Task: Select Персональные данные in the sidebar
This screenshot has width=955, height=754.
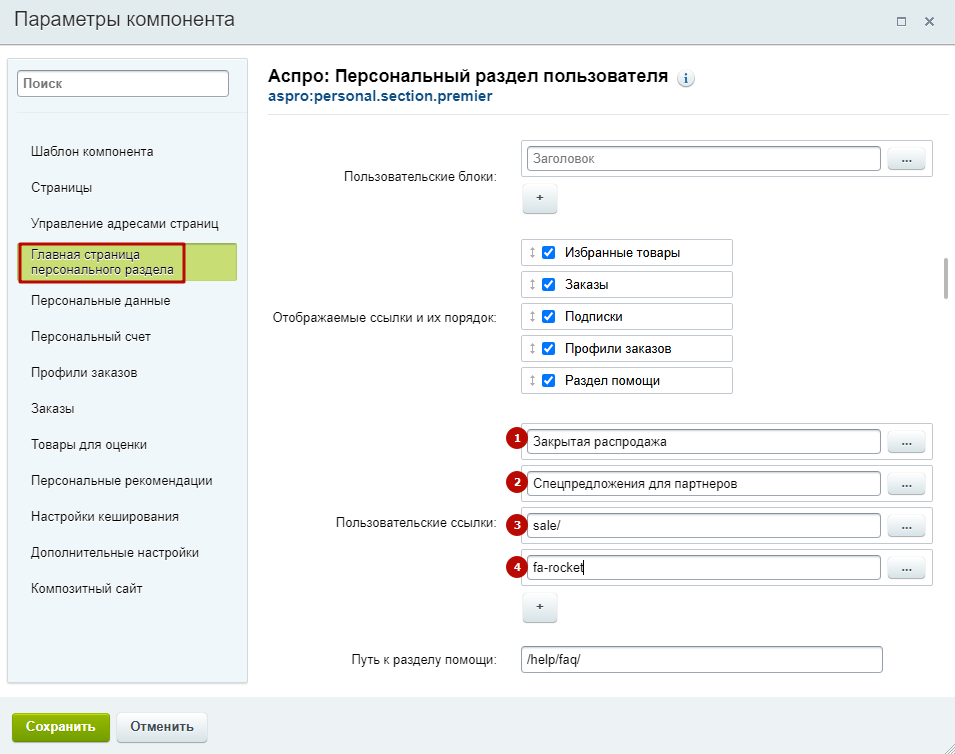Action: coord(100,301)
